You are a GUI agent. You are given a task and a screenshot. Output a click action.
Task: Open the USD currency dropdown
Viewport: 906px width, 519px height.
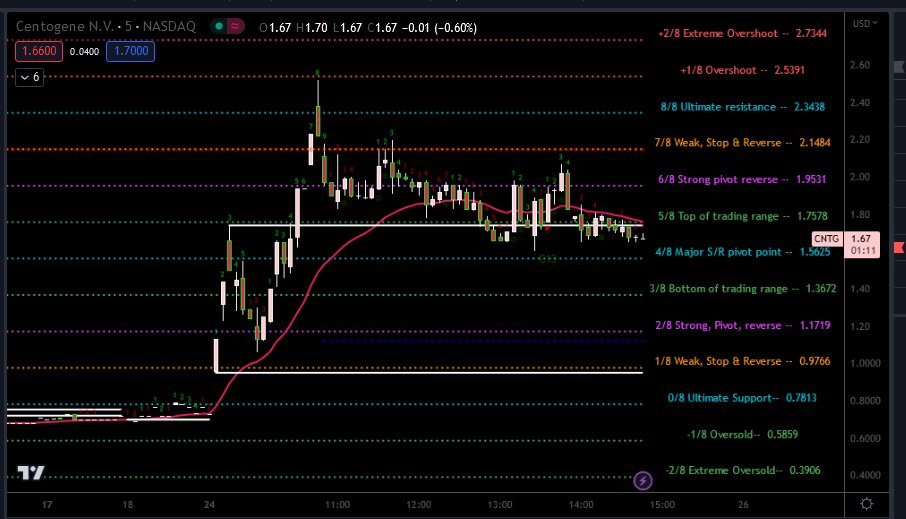click(865, 23)
